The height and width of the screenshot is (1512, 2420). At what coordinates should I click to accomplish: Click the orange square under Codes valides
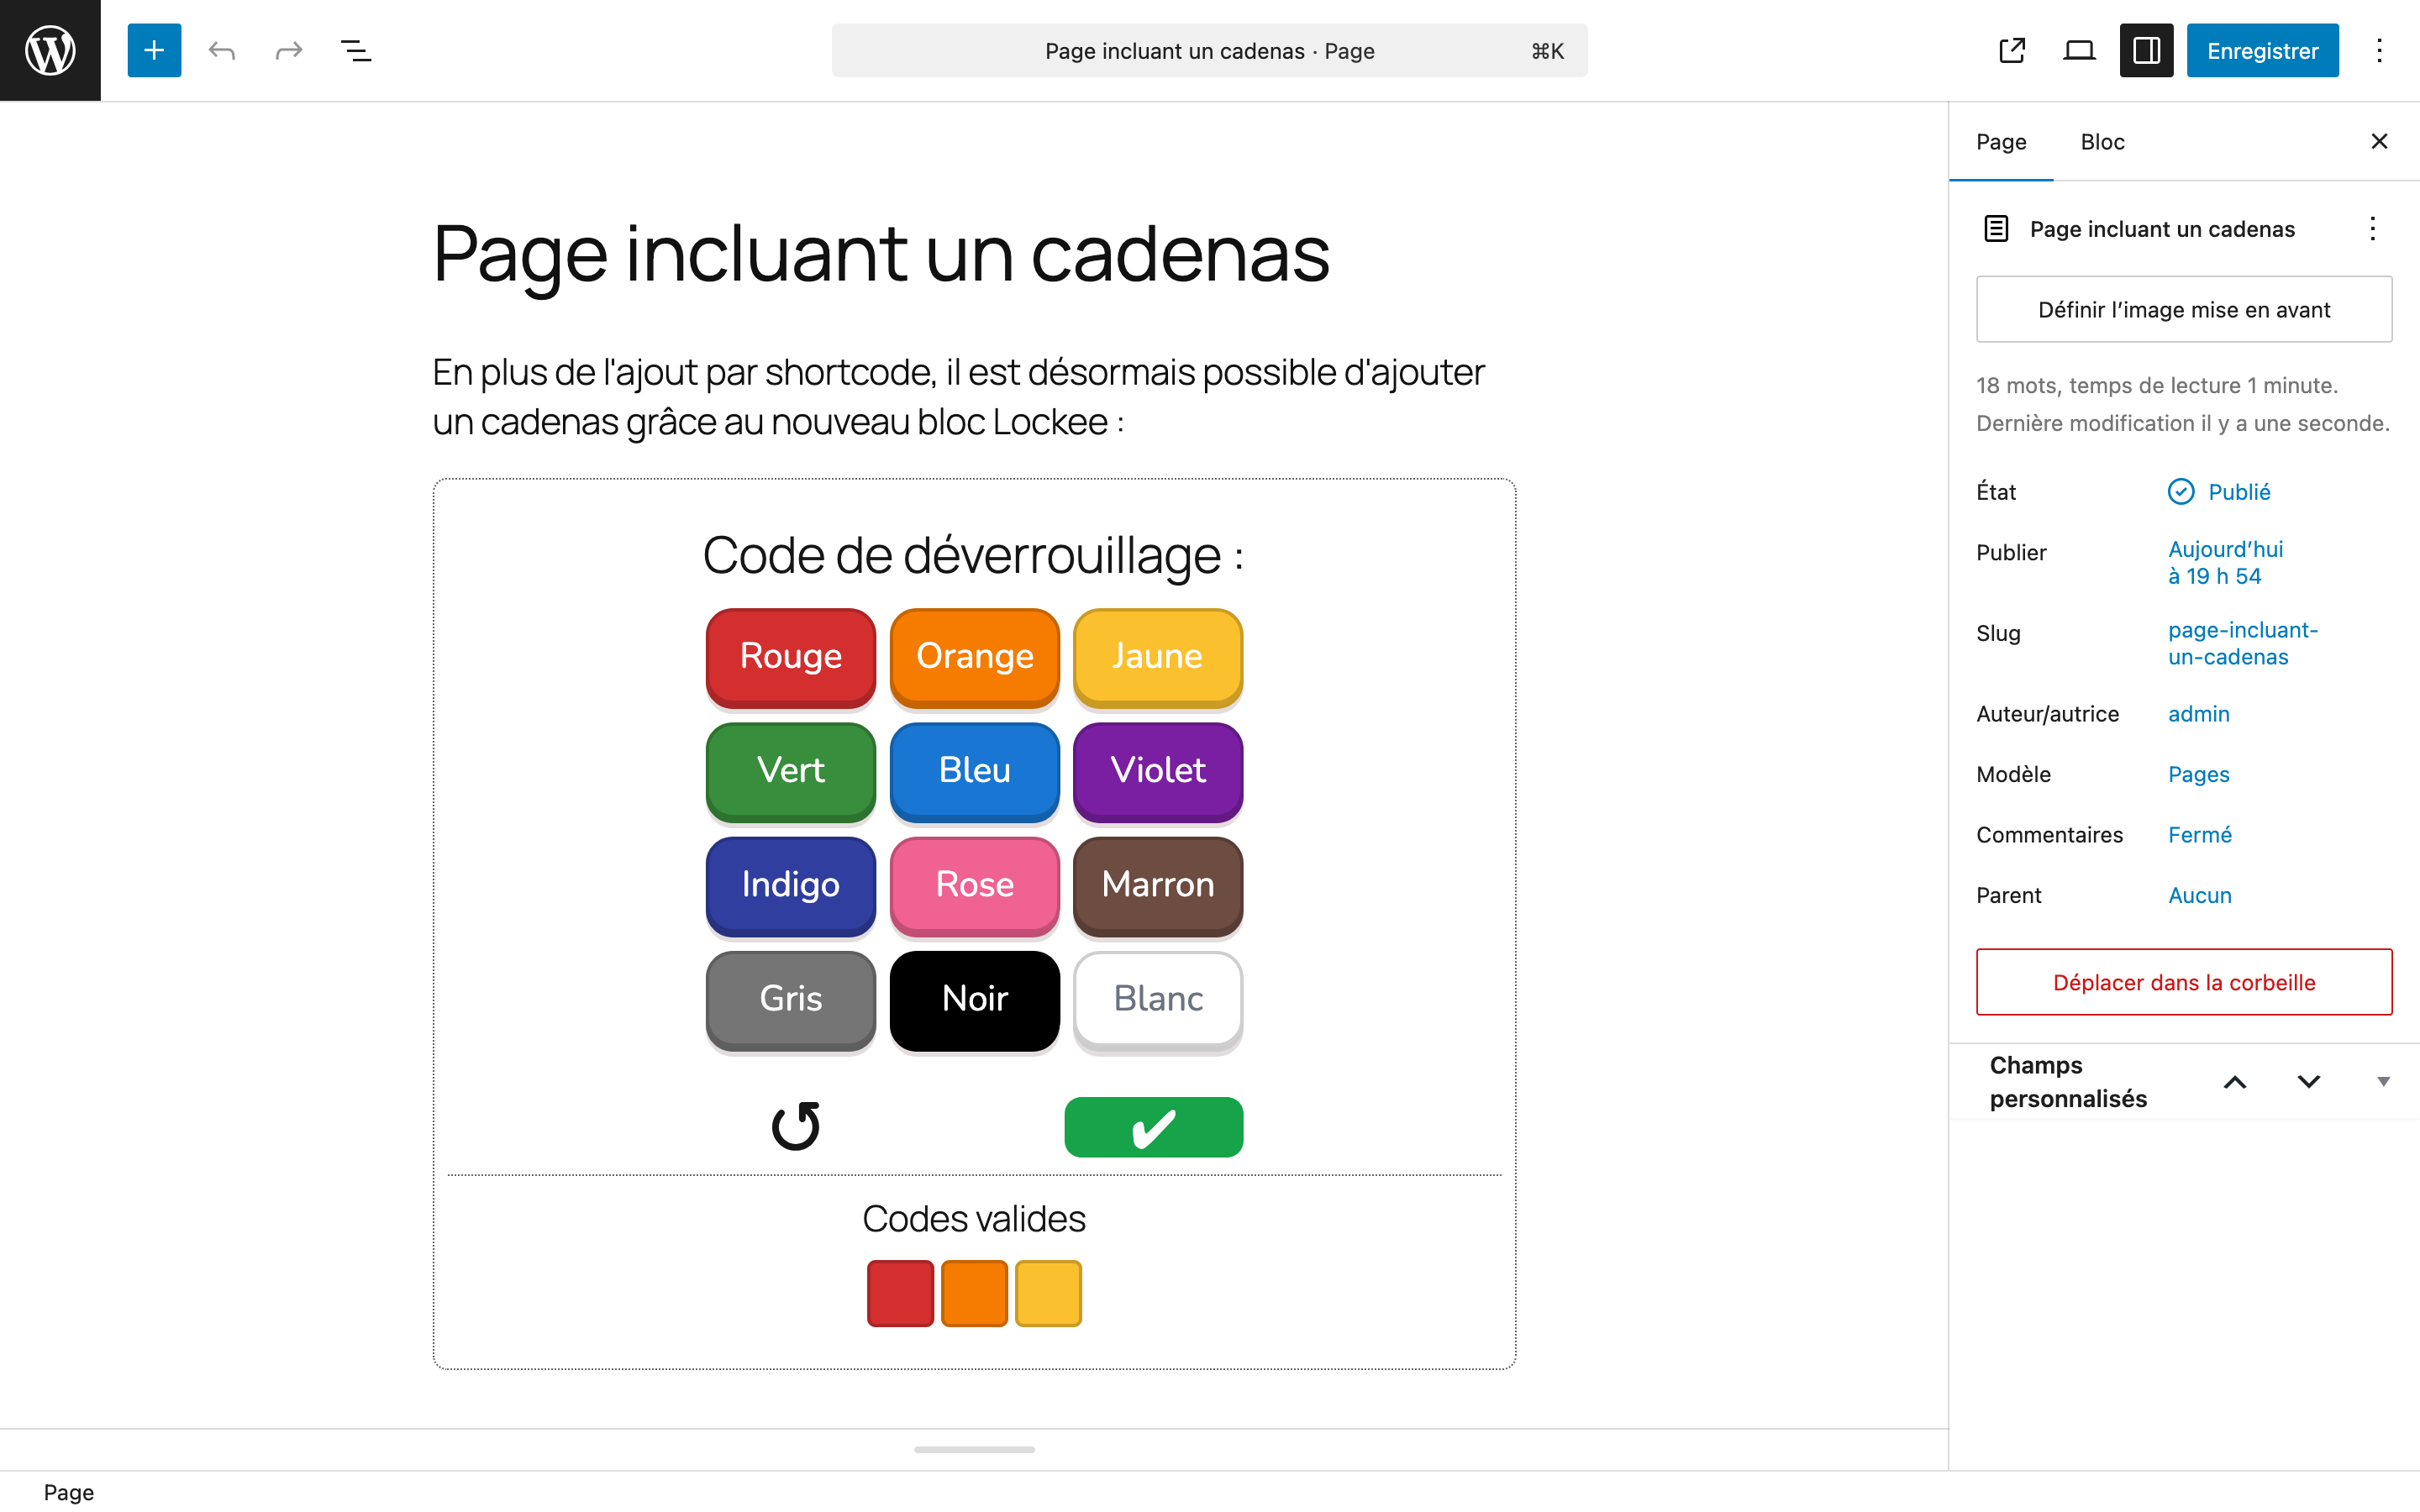(974, 1293)
